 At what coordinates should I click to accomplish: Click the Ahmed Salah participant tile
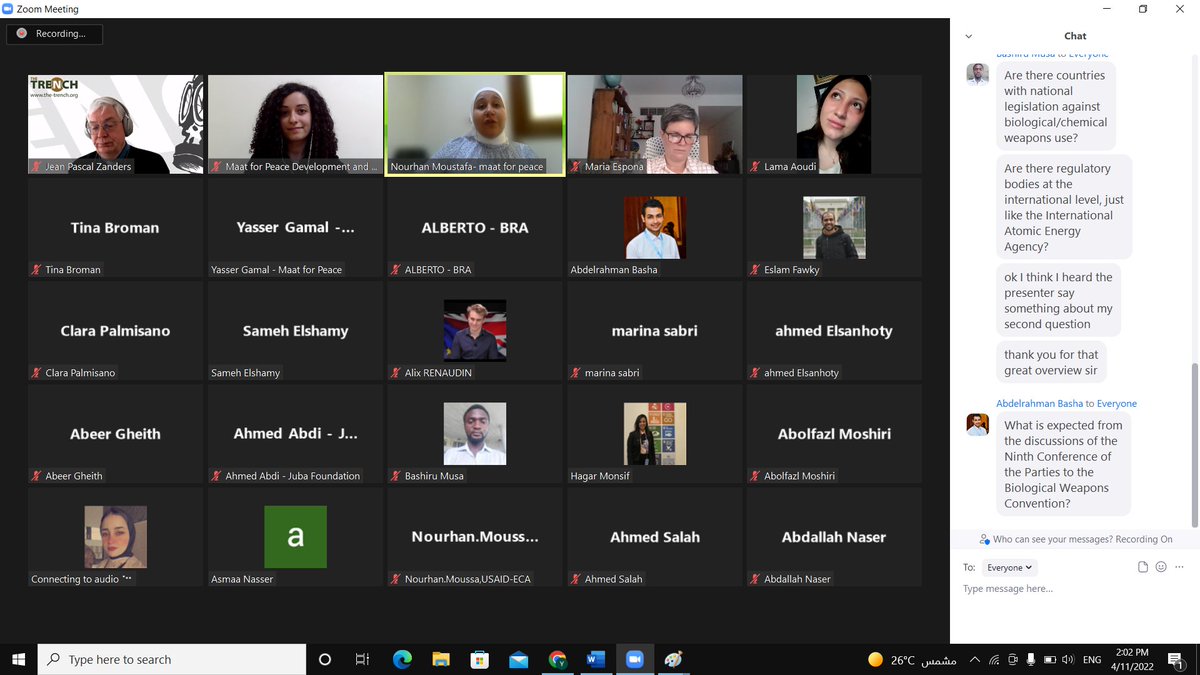(655, 537)
